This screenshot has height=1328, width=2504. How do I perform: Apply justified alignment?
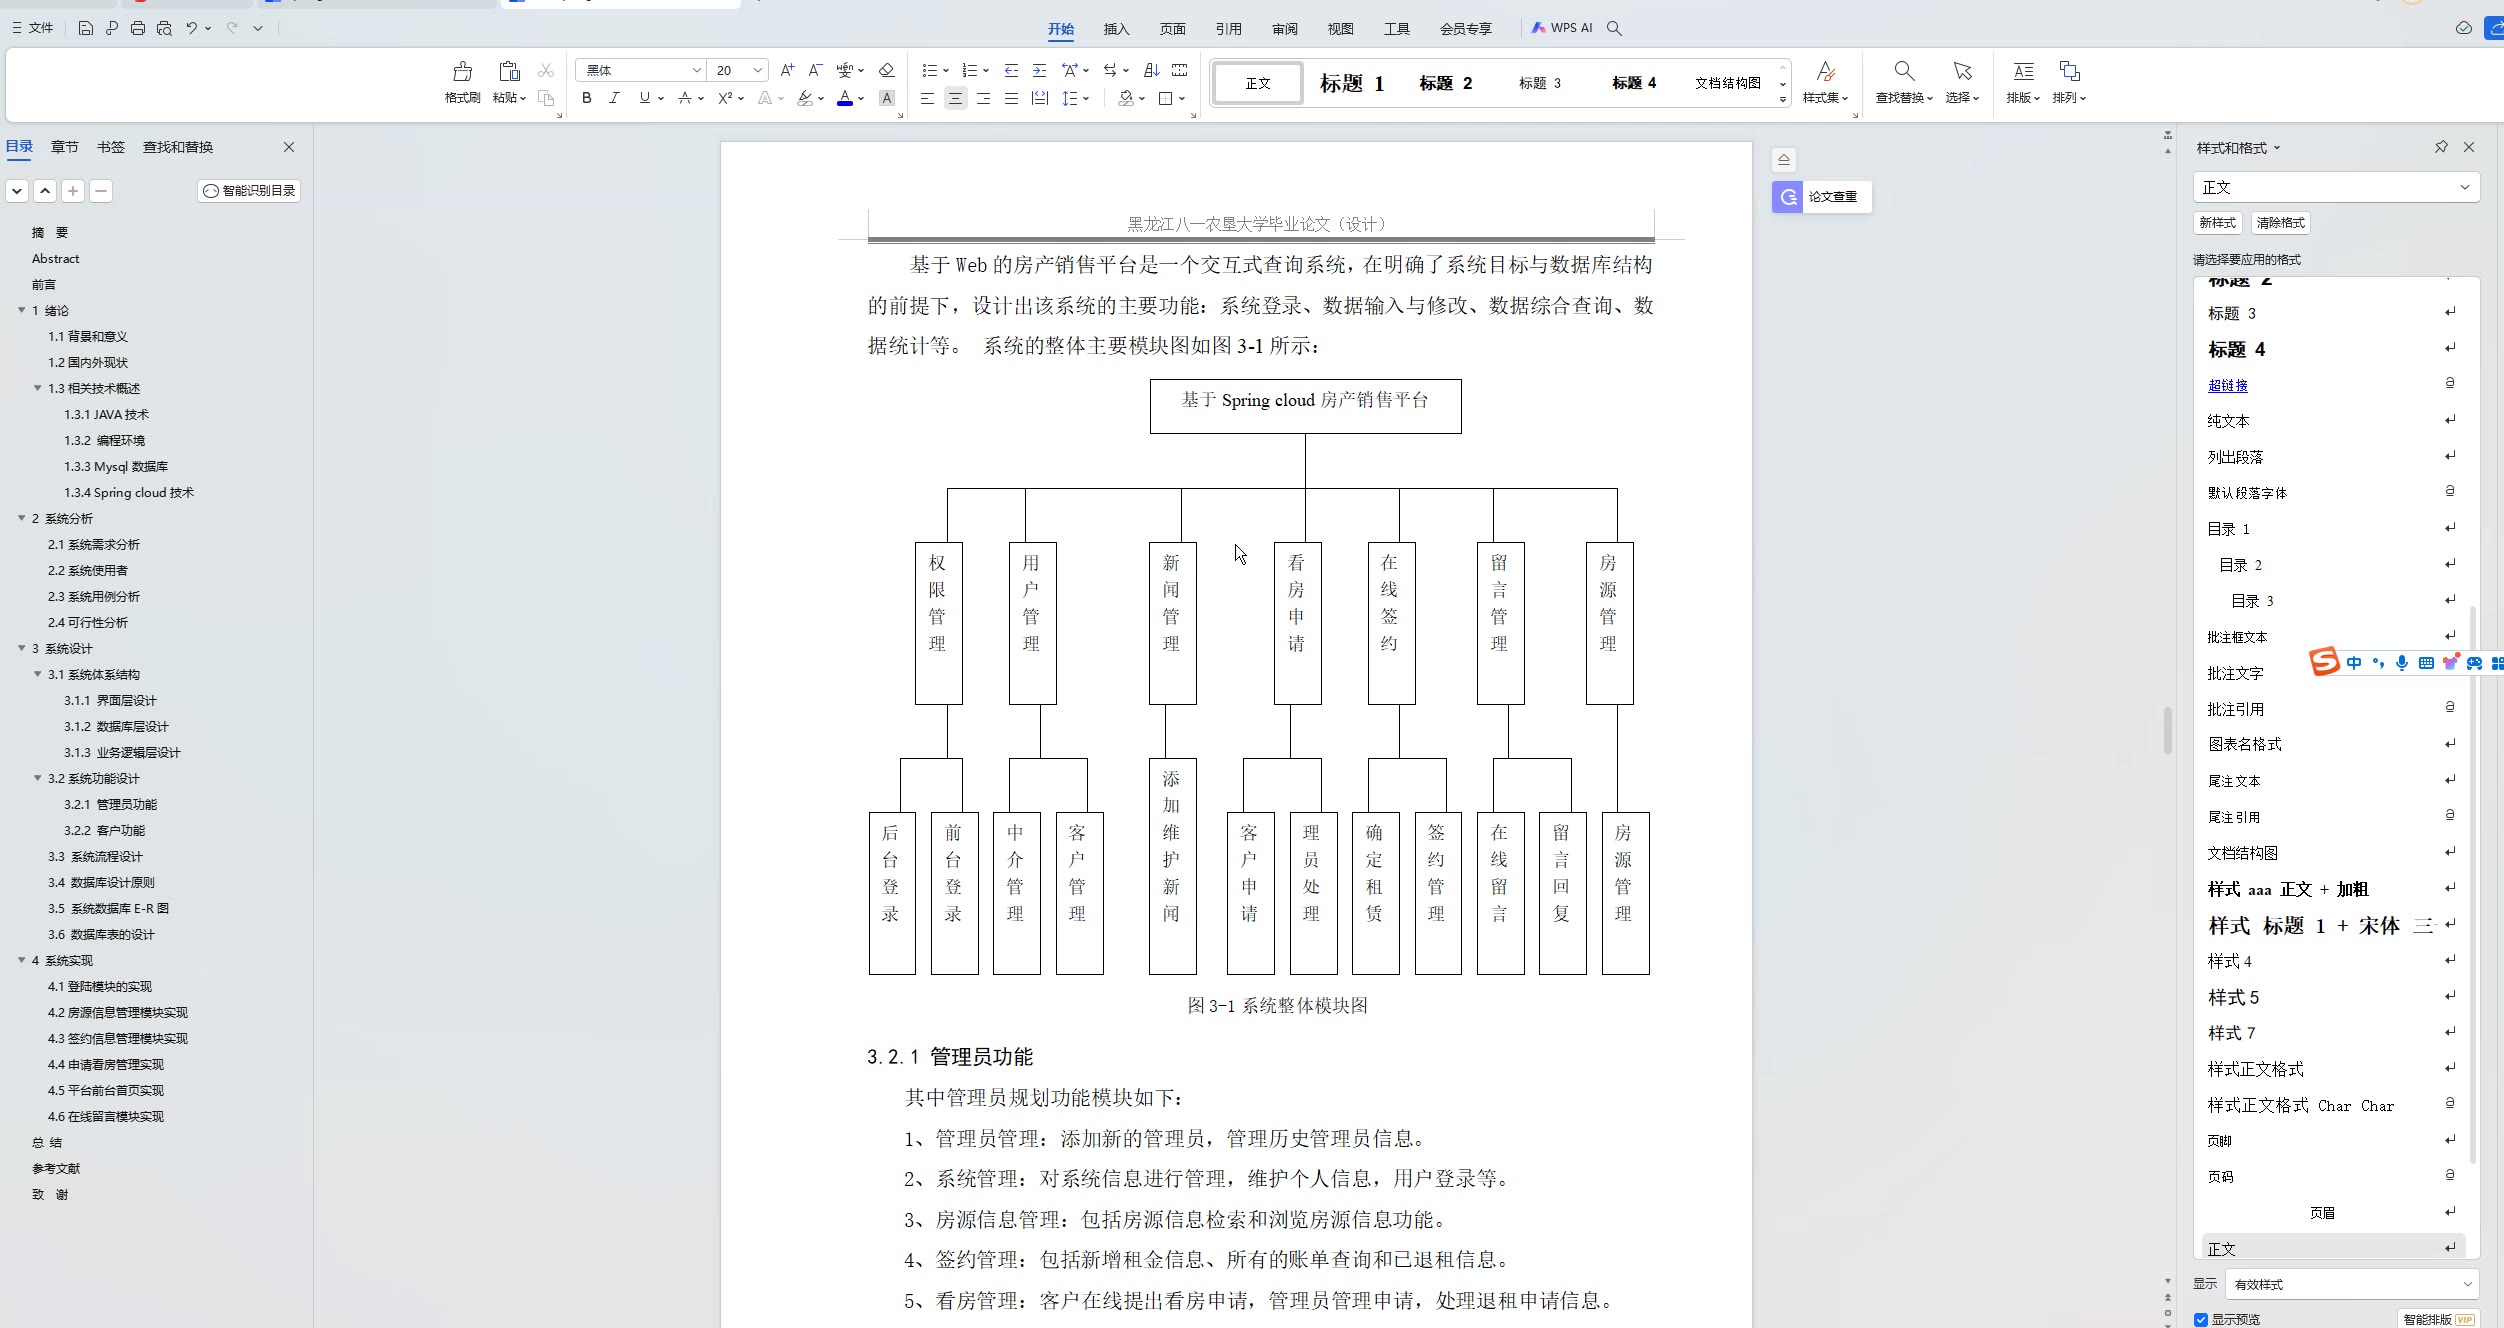[1011, 98]
